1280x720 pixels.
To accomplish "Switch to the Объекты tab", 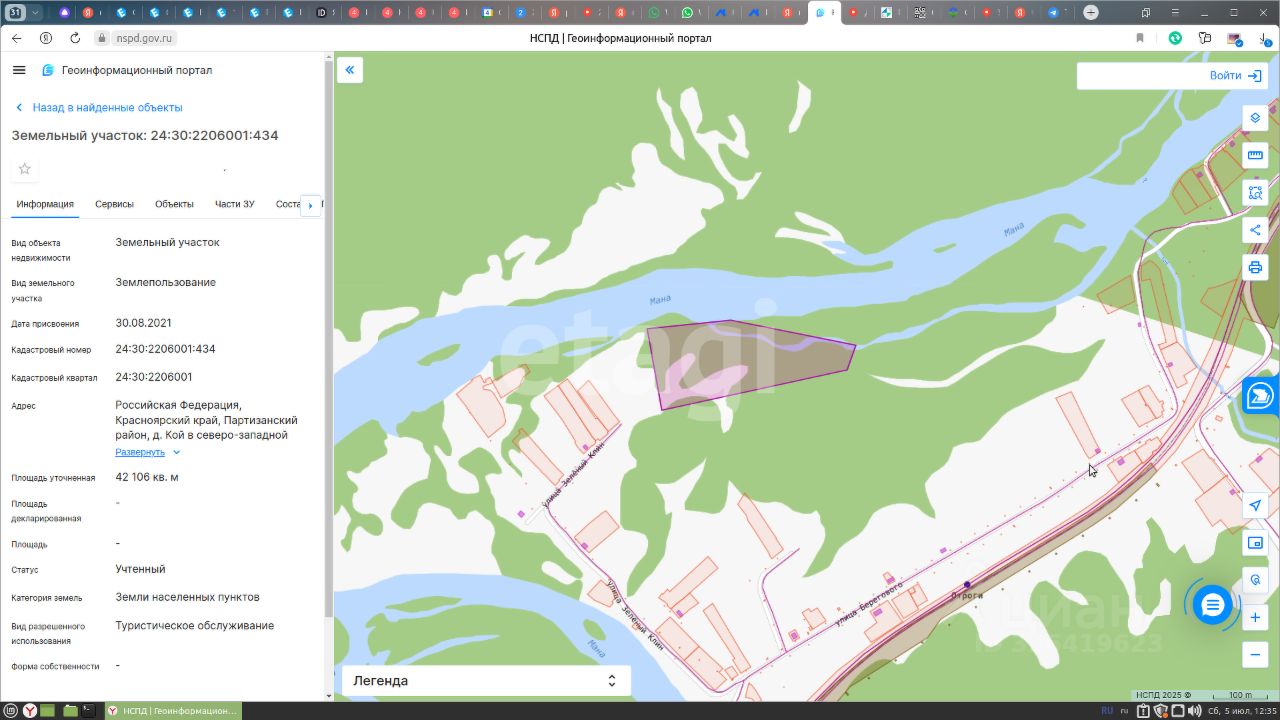I will (174, 204).
